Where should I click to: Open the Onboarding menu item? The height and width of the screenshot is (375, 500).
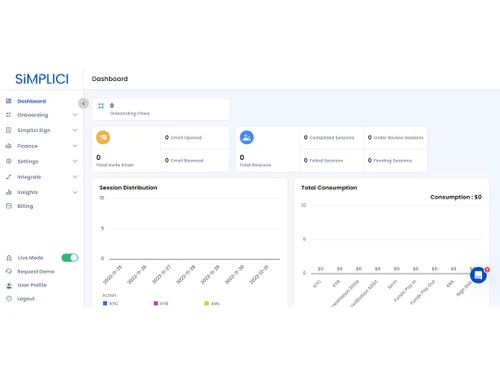[x=33, y=115]
